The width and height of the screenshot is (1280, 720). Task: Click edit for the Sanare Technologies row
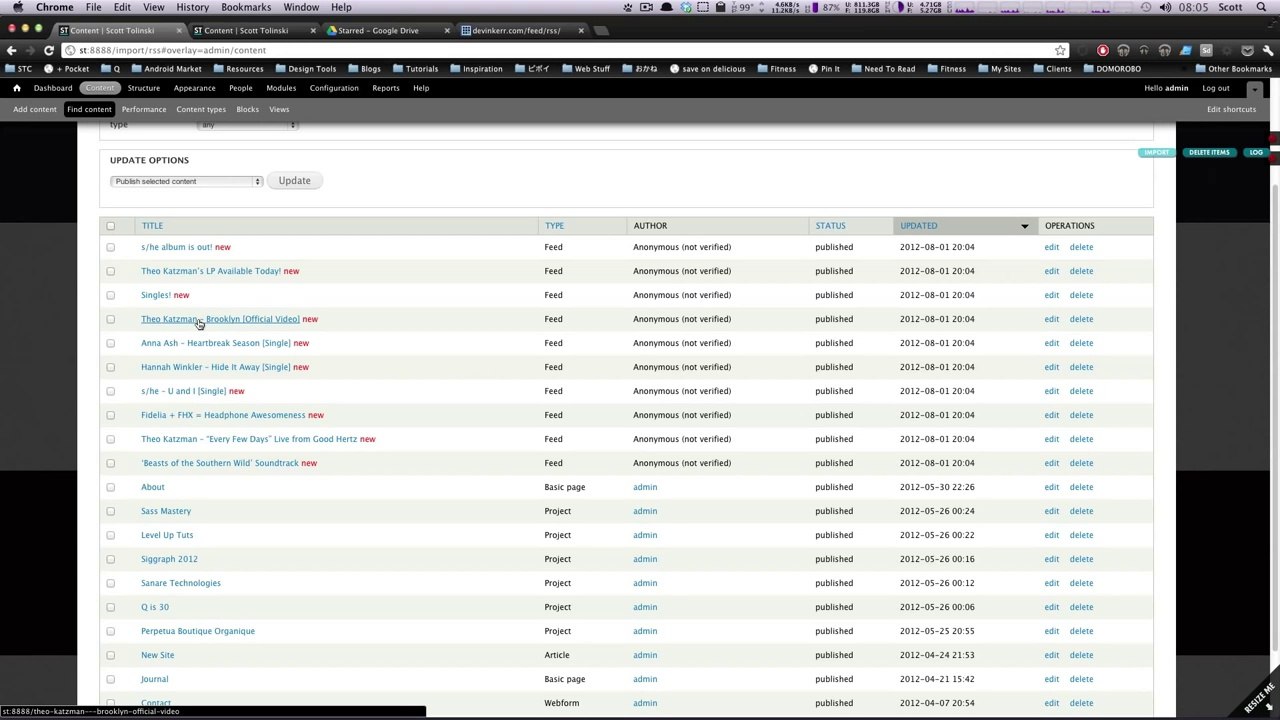tap(1051, 583)
